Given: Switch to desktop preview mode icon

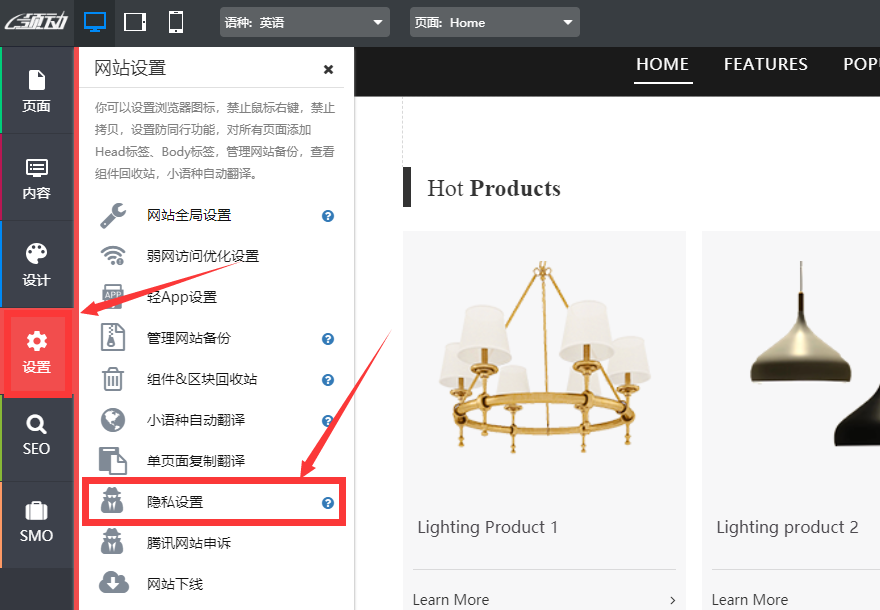Looking at the screenshot, I should (95, 22).
